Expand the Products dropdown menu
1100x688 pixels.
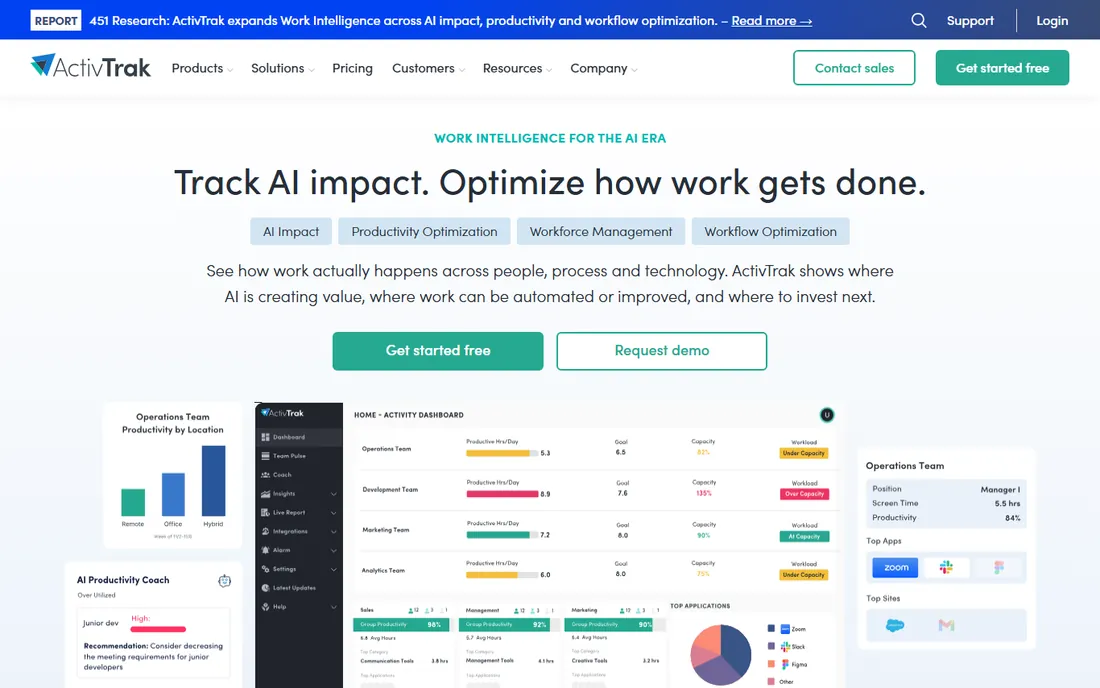click(202, 68)
